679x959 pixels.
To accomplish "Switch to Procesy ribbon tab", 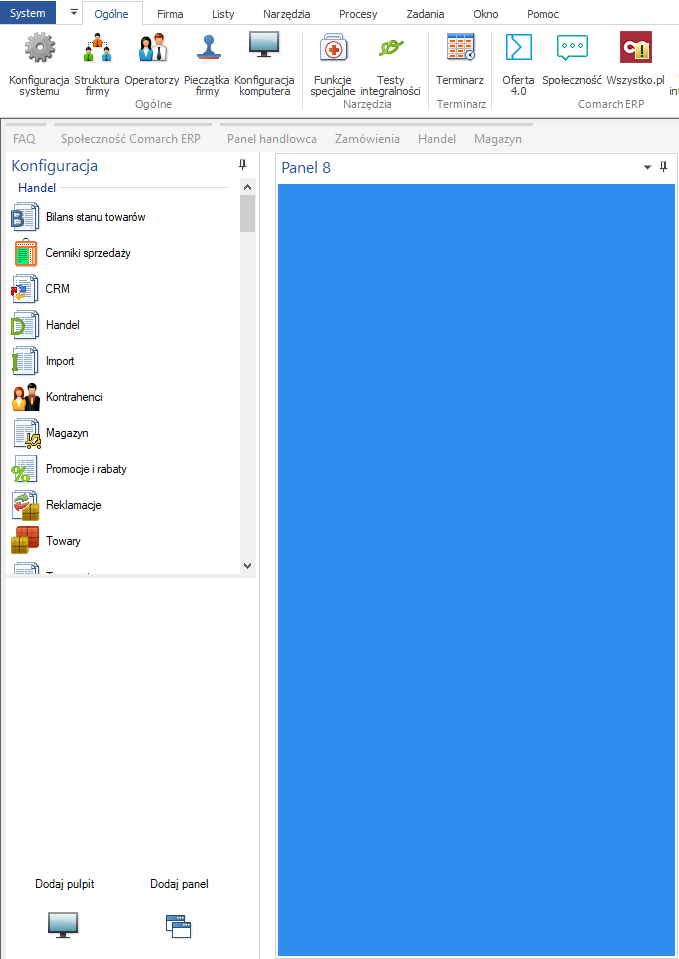I will click(358, 13).
